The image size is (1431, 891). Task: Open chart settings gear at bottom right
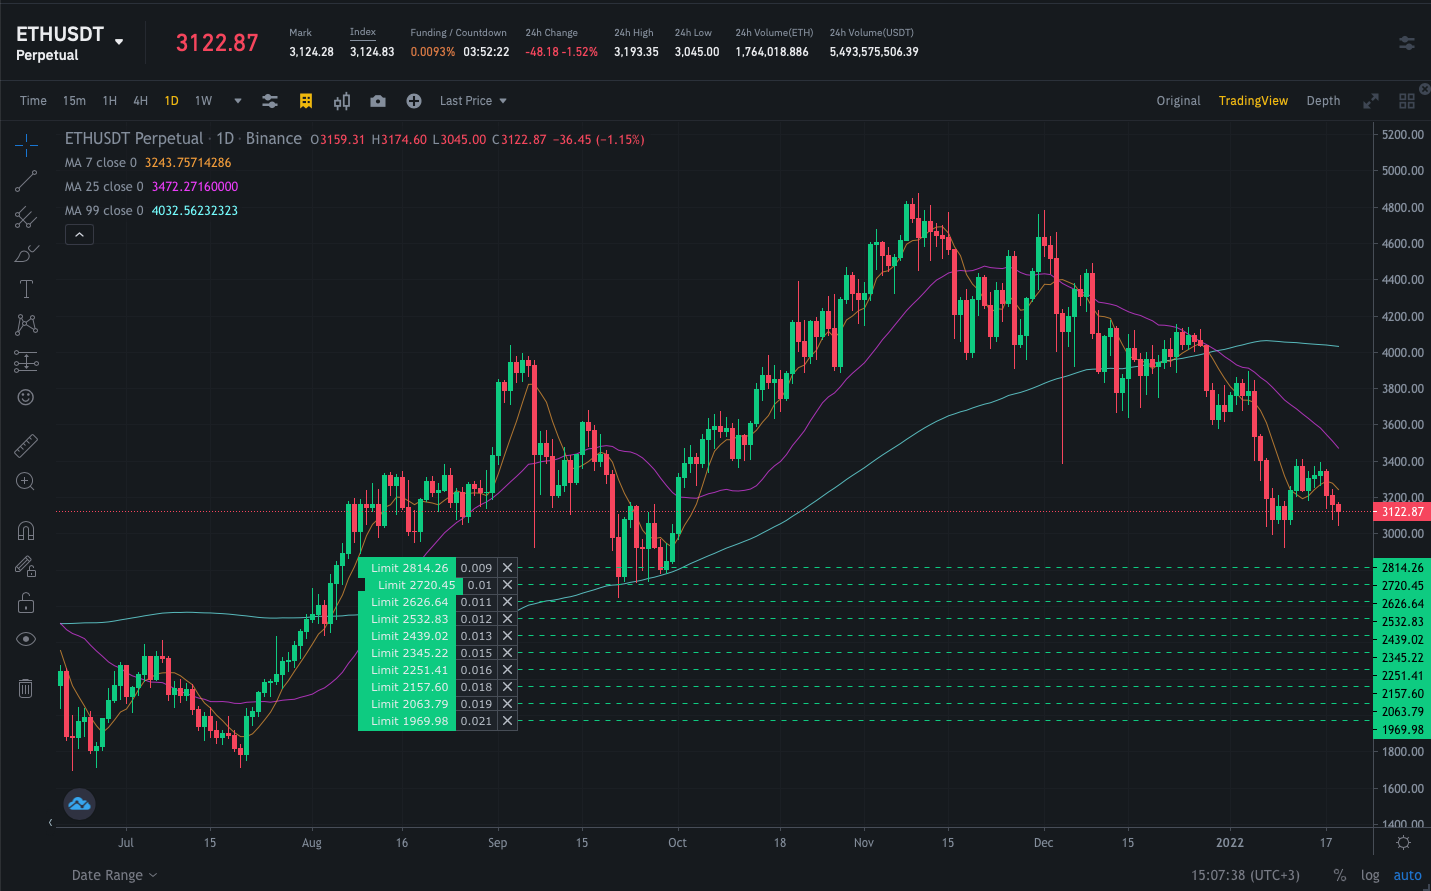coord(1403,843)
